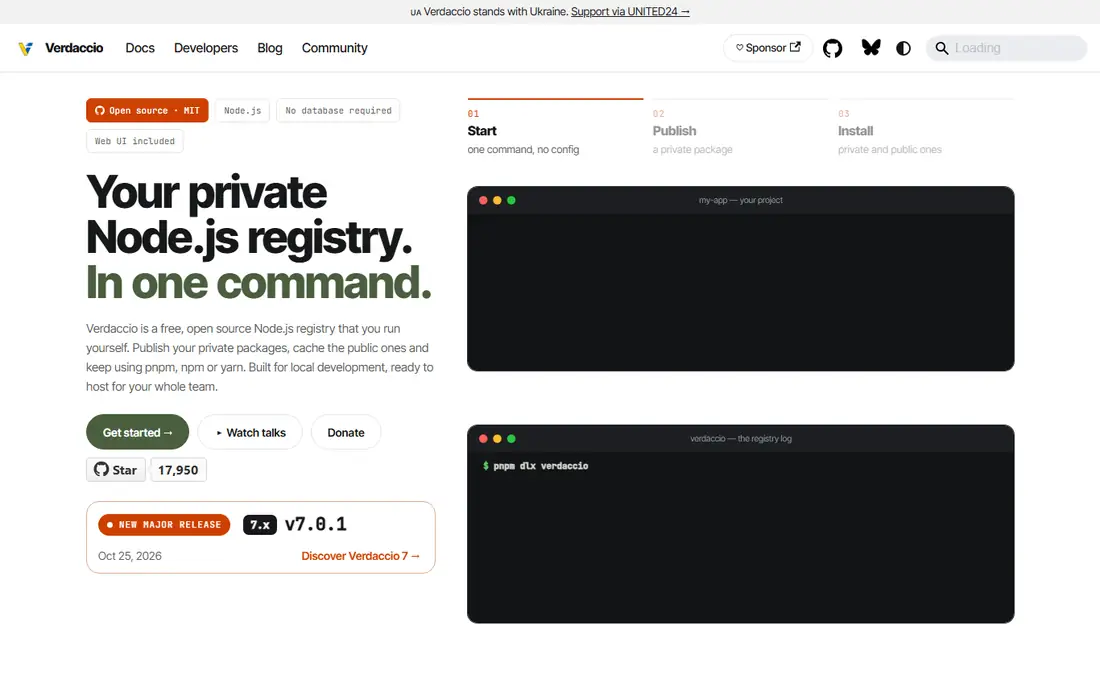Click yellow dot on my-app terminal window
This screenshot has height=688, width=1100.
click(x=497, y=201)
